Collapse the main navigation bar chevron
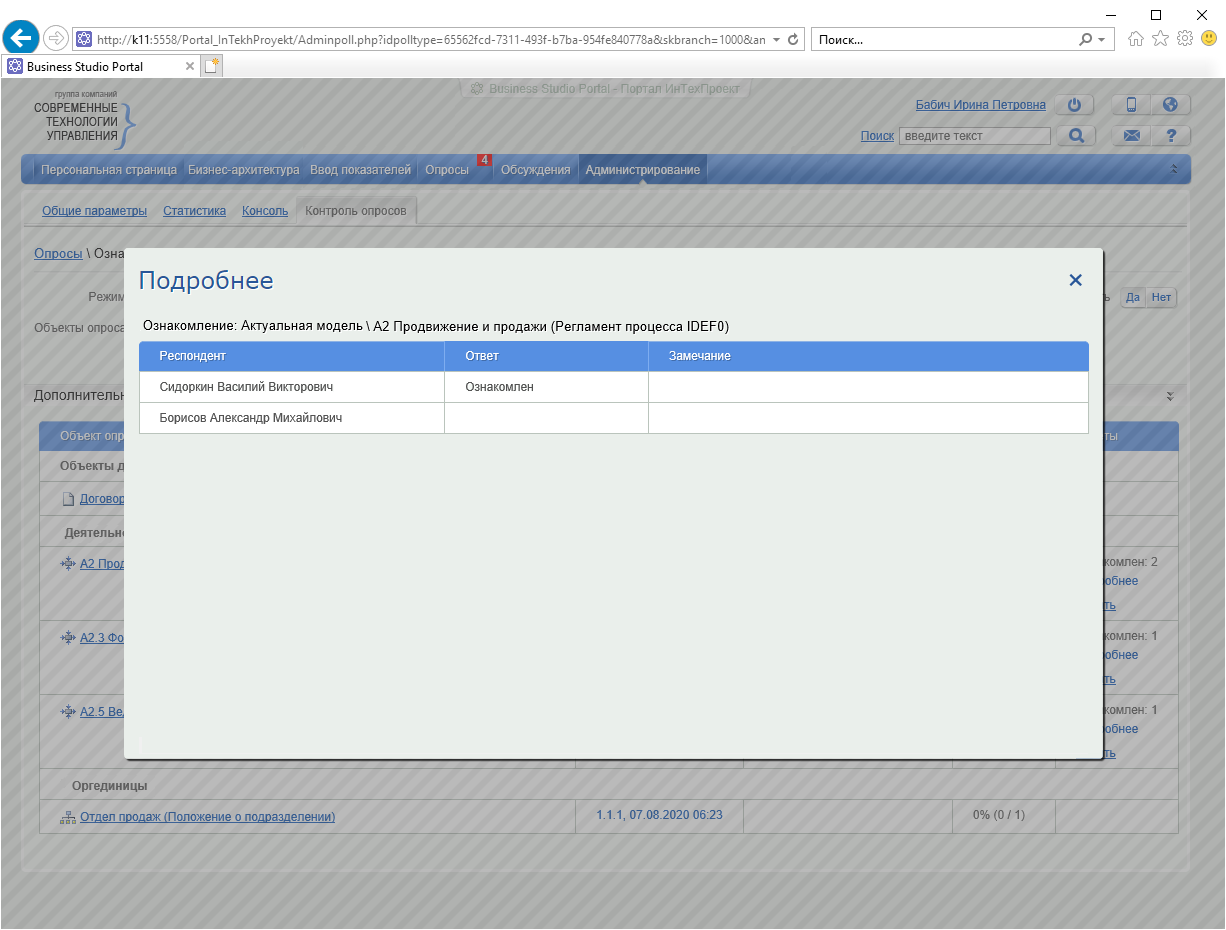This screenshot has width=1226, height=930. (x=1174, y=170)
